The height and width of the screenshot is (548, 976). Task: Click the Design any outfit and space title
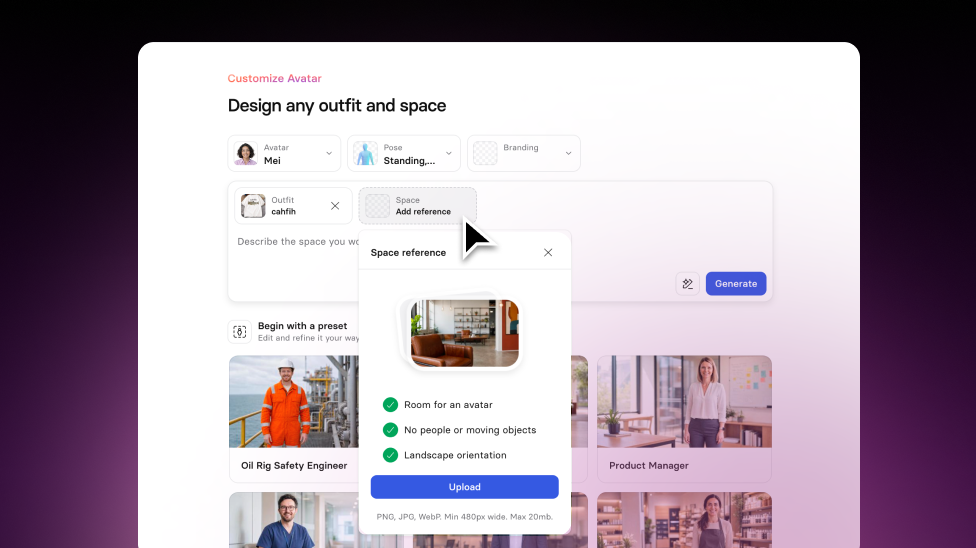tap(337, 105)
